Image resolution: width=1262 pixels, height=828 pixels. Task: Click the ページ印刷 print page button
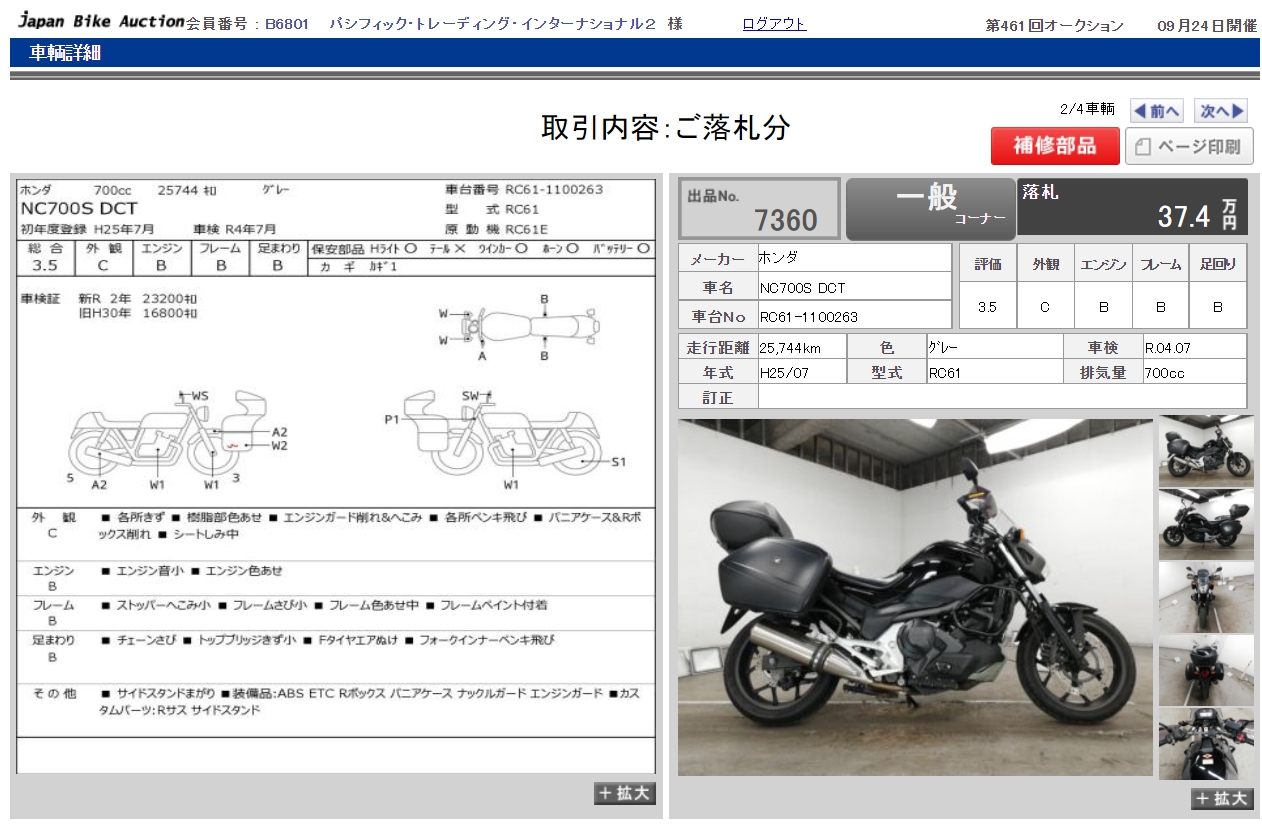(x=1189, y=146)
